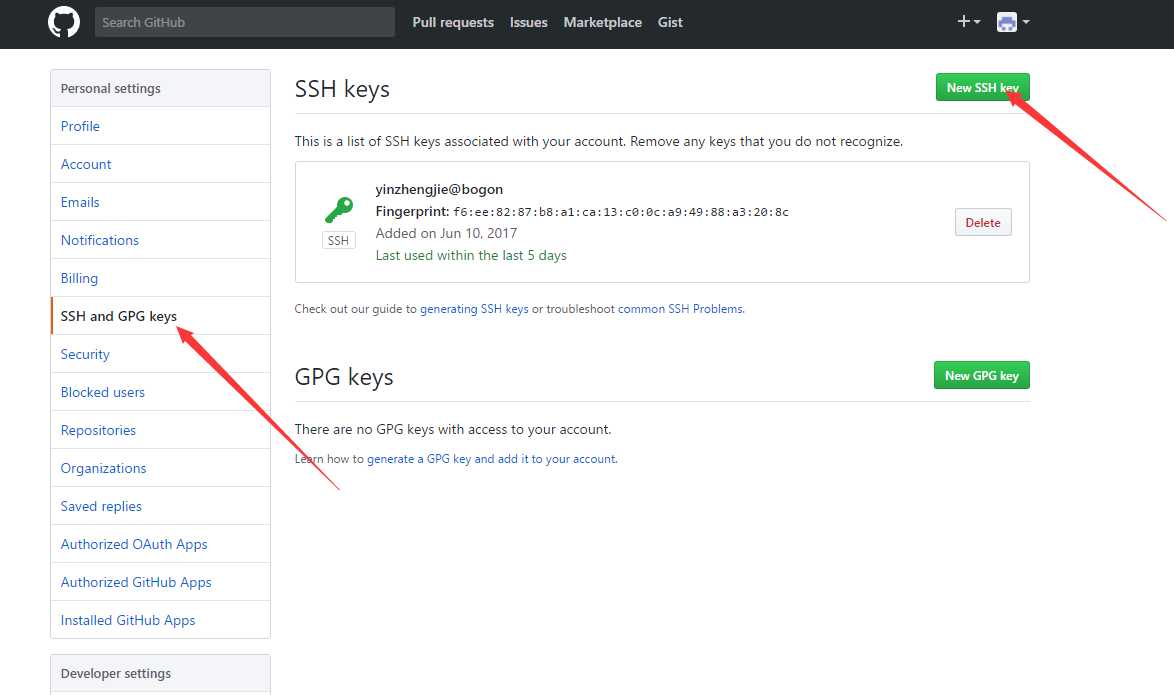Click the New GPG key button
Image resolution: width=1174 pixels, height=695 pixels.
point(982,375)
